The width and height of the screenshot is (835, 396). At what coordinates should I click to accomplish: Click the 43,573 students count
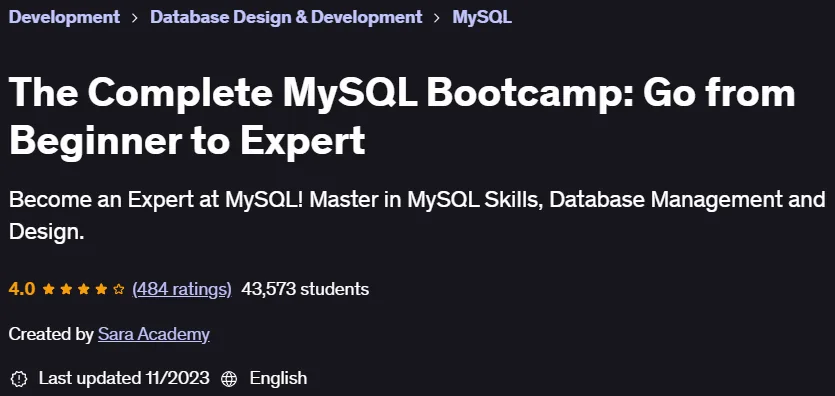coord(305,289)
